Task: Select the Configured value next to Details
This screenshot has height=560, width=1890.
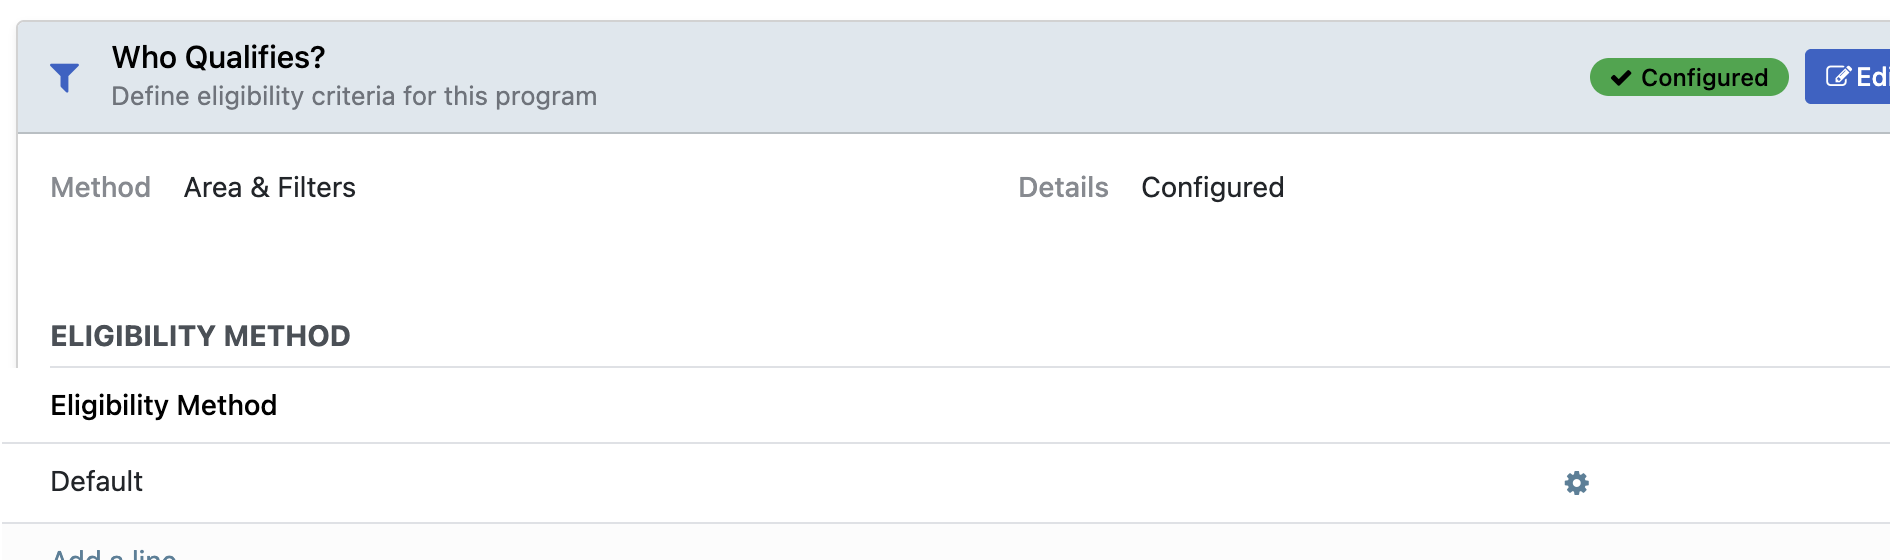Action: coord(1212,187)
